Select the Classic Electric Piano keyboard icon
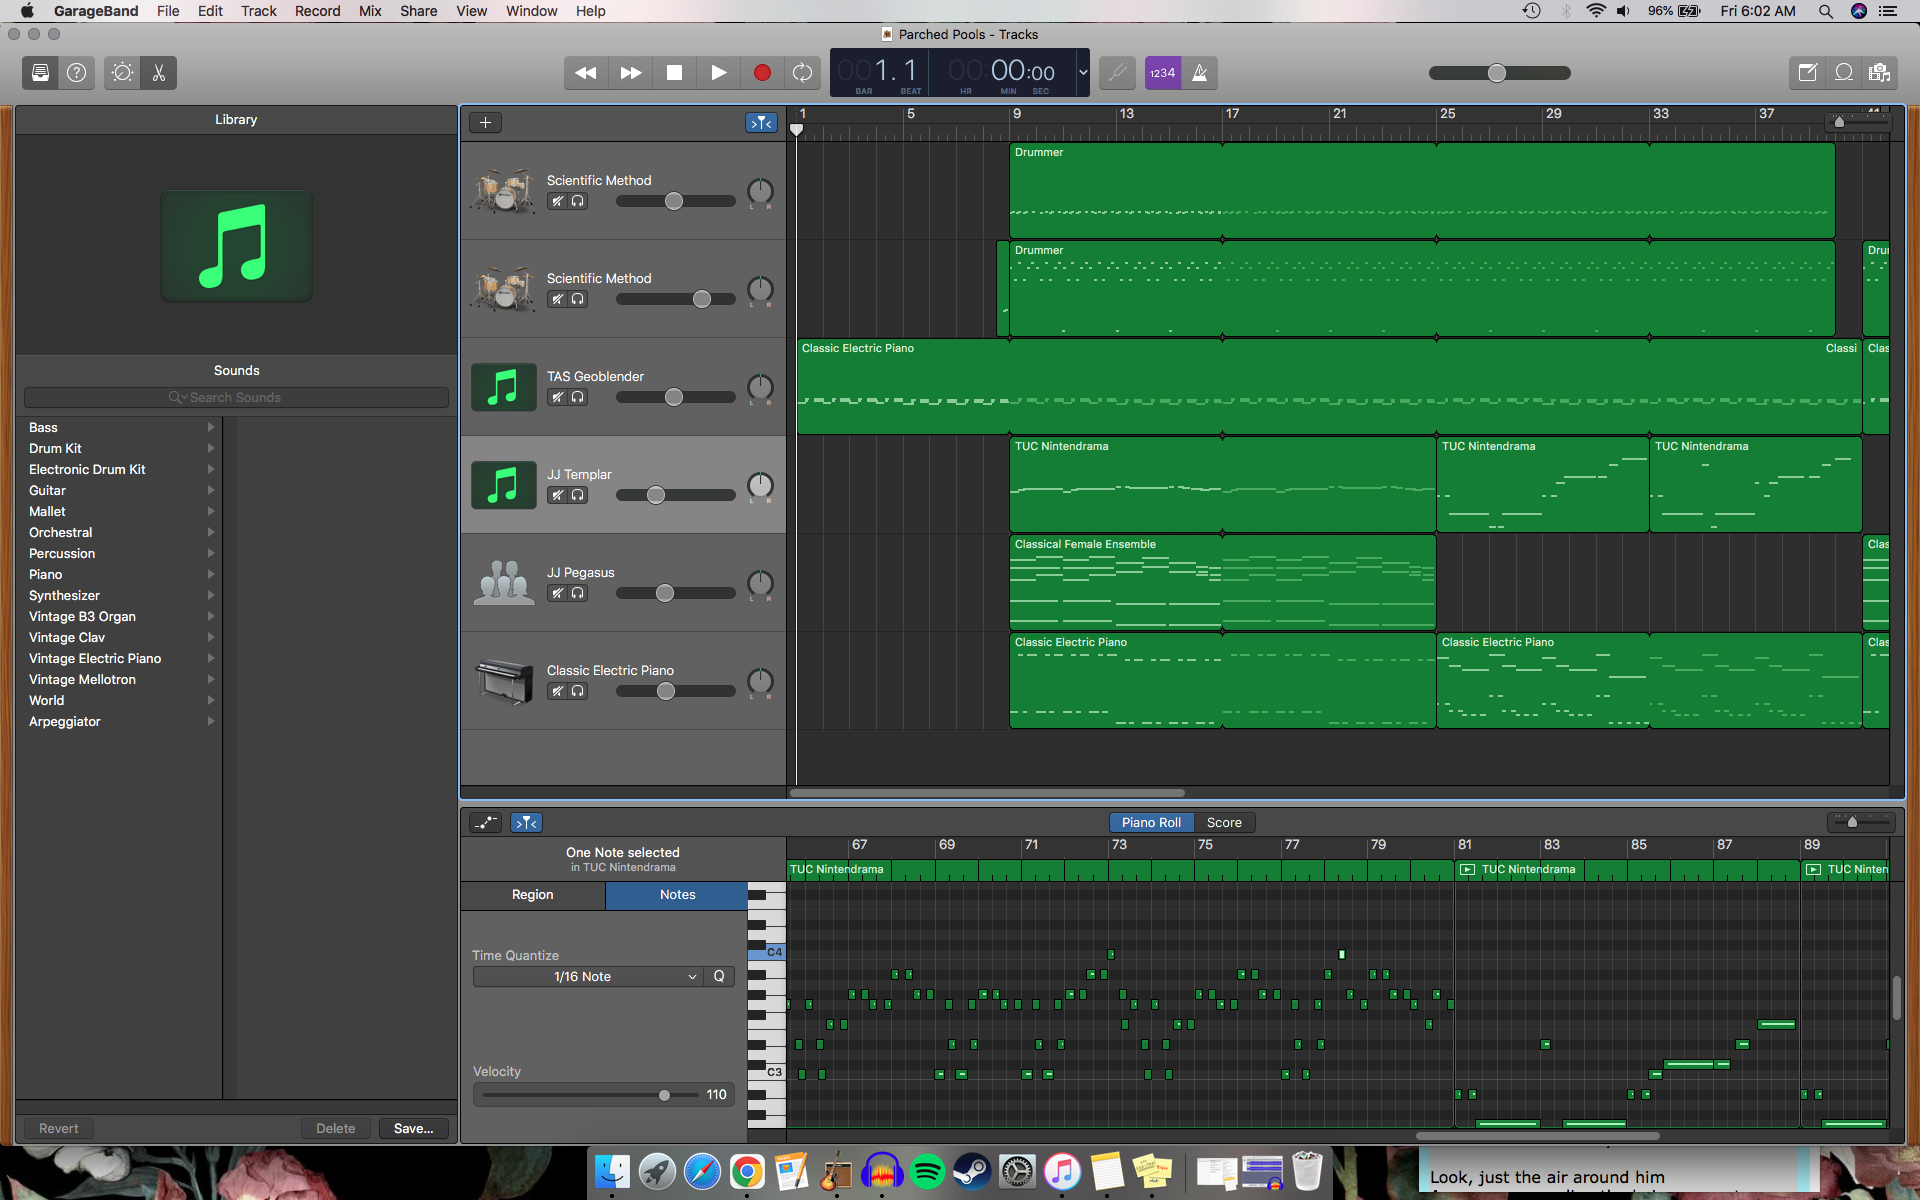Image resolution: width=1920 pixels, height=1200 pixels. coord(503,681)
